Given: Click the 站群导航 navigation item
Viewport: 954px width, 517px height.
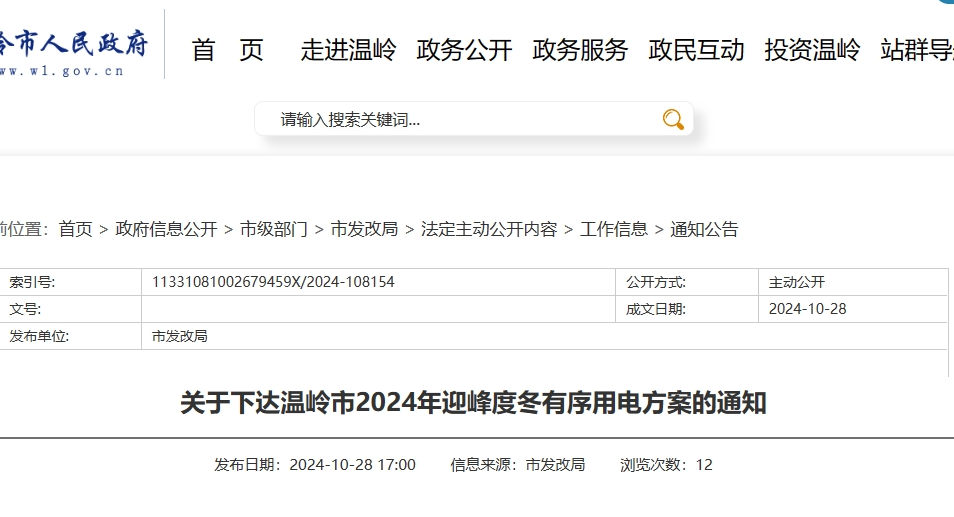Looking at the screenshot, I should pos(916,50).
